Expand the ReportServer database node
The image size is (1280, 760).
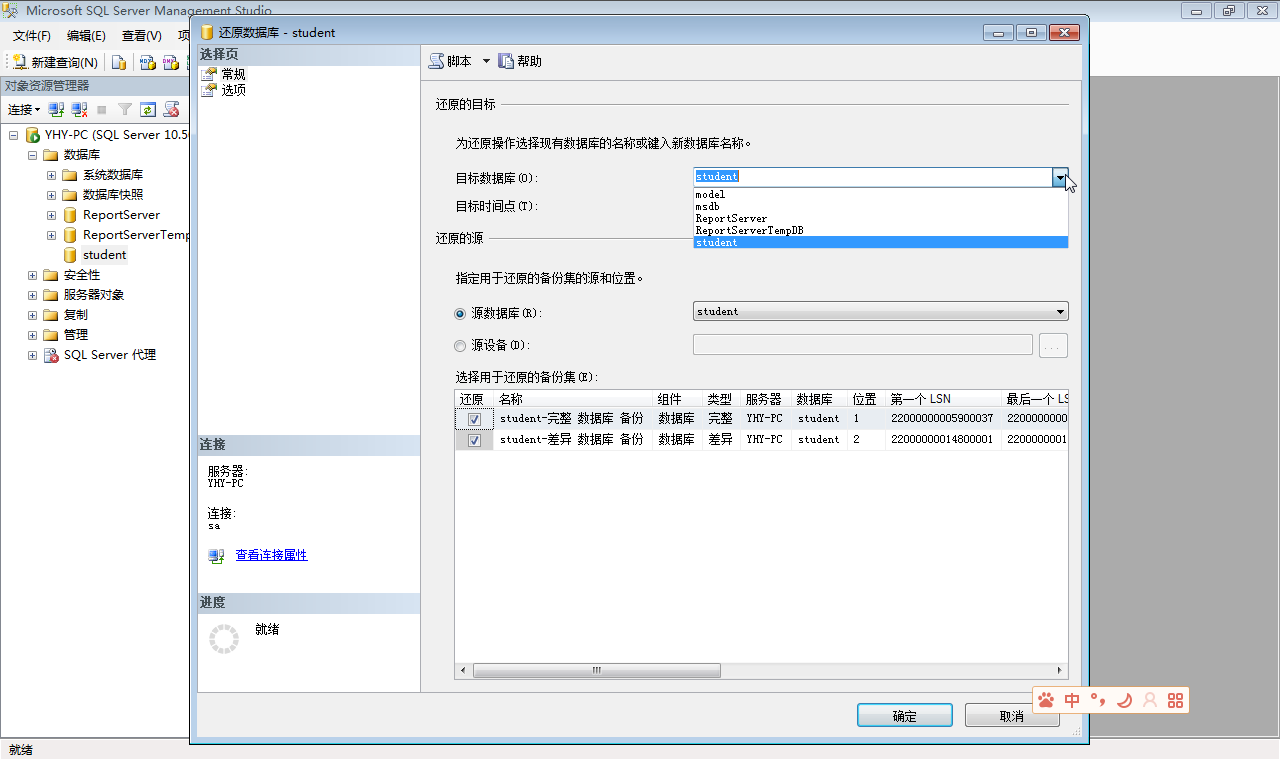(x=52, y=215)
